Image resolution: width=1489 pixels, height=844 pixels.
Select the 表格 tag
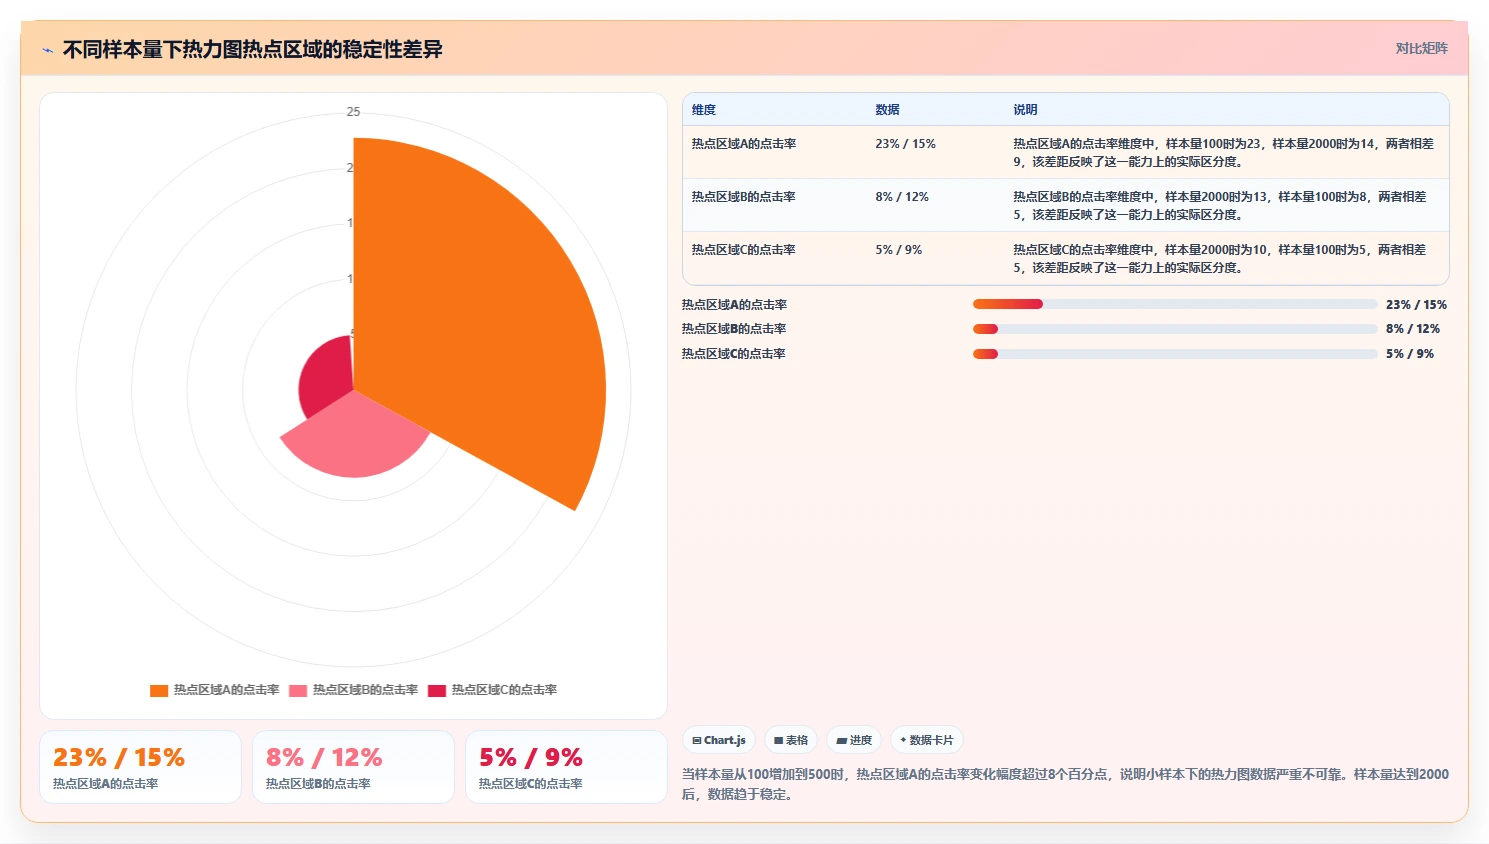coord(791,740)
